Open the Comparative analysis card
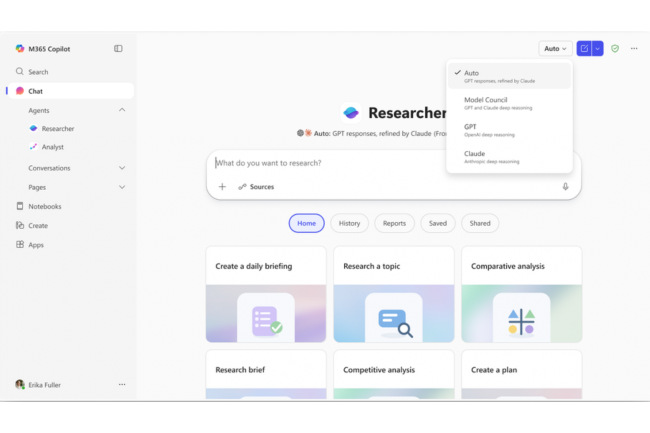 521,294
